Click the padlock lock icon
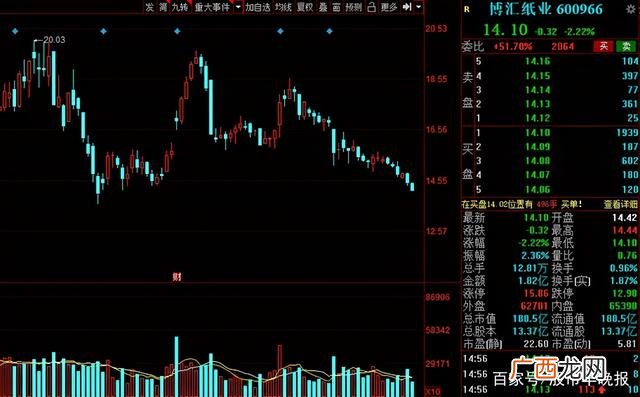640x397 pixels. 371,7
